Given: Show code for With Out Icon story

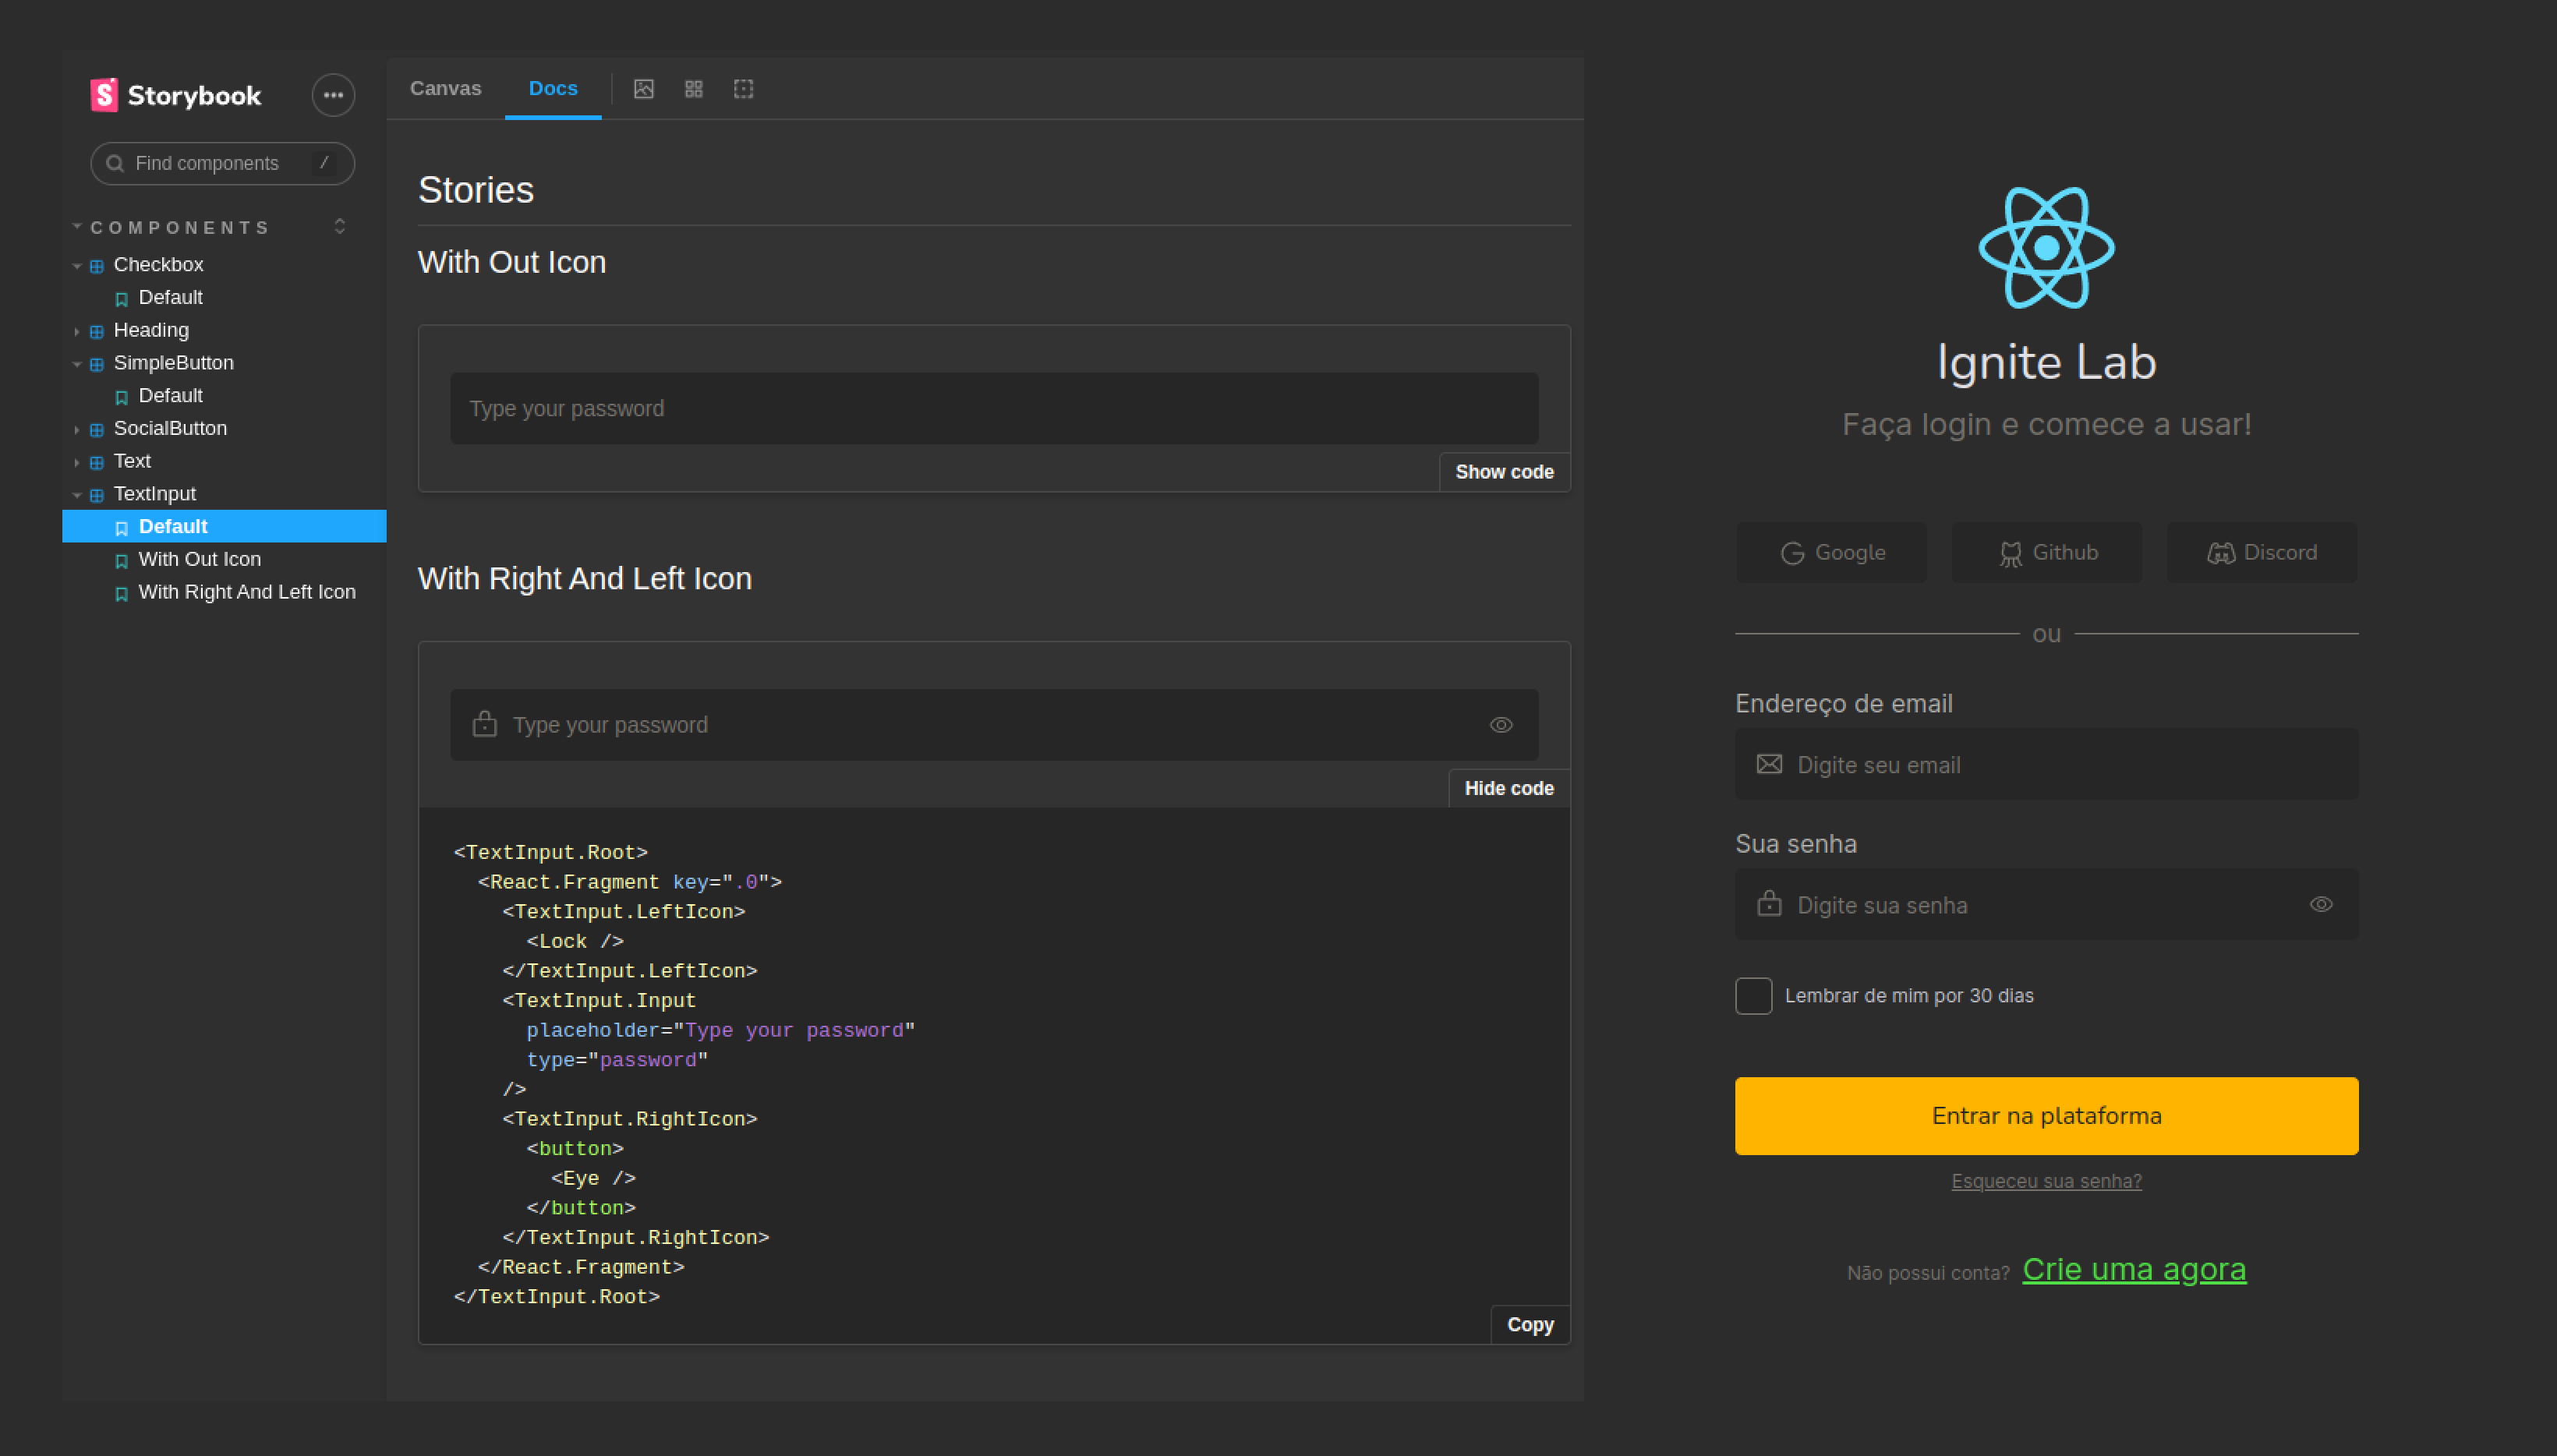Looking at the screenshot, I should tap(1503, 472).
